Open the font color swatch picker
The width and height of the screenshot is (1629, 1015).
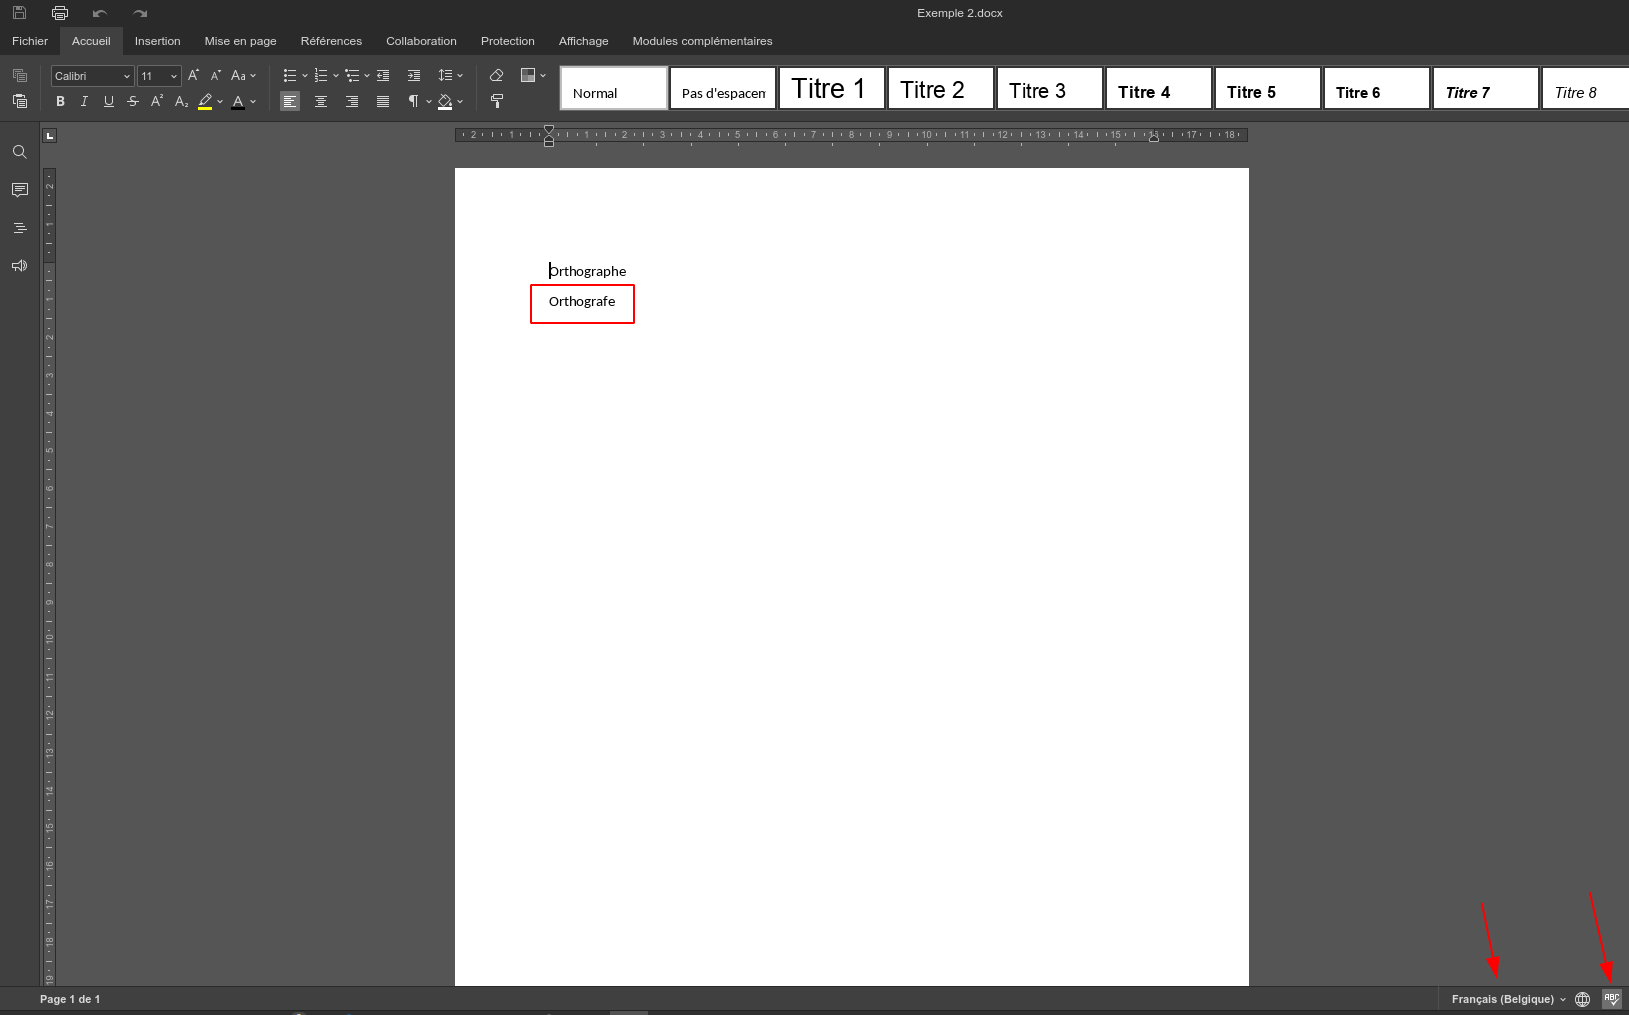[252, 101]
